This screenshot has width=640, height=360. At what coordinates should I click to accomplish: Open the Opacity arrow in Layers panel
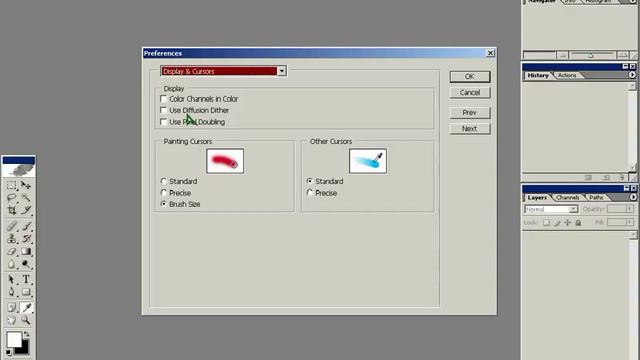pyautogui.click(x=630, y=209)
